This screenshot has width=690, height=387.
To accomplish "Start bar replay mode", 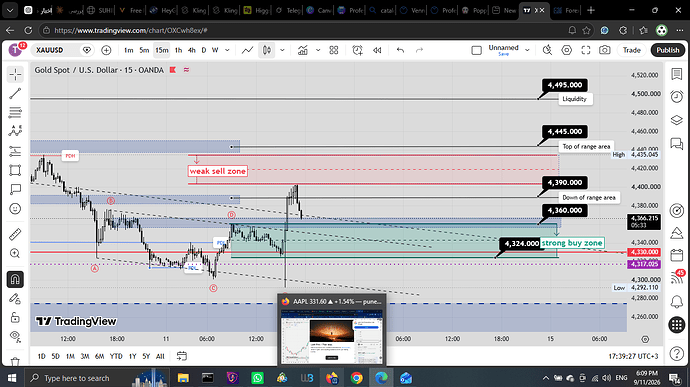I will 377,50.
